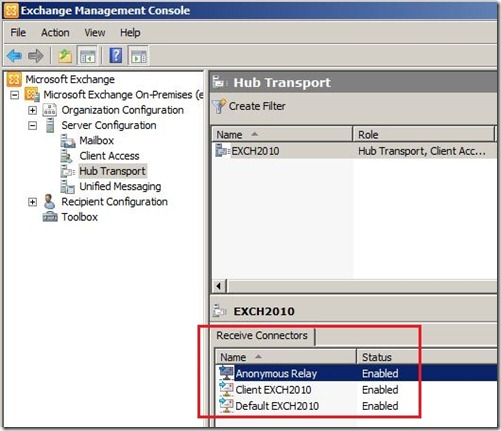Screen dimensions: 501x431
Task: Open the Help question mark icon
Action: click(x=116, y=56)
